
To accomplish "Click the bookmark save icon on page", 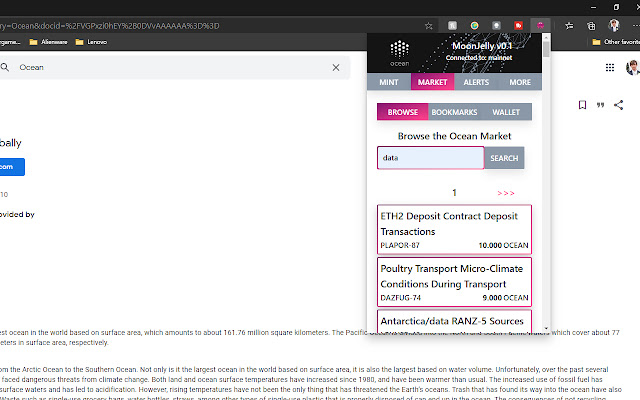I will (582, 105).
